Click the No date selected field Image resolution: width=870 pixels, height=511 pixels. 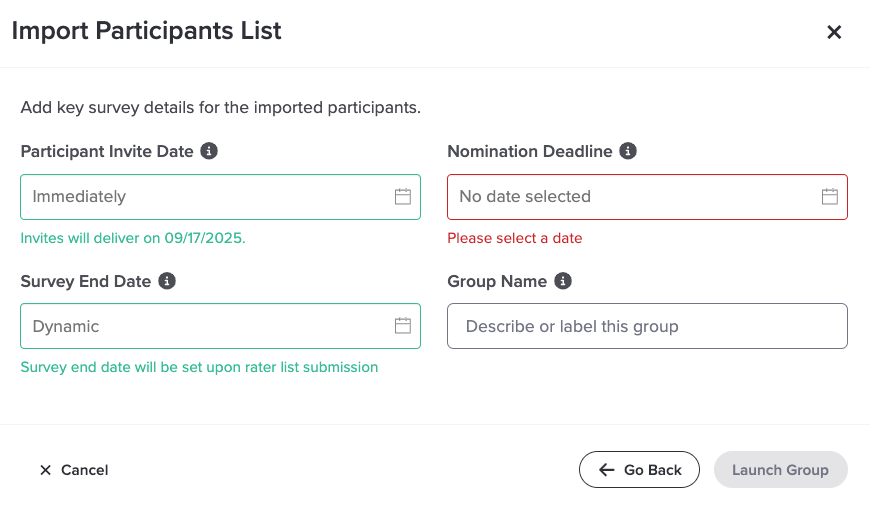tap(630, 197)
